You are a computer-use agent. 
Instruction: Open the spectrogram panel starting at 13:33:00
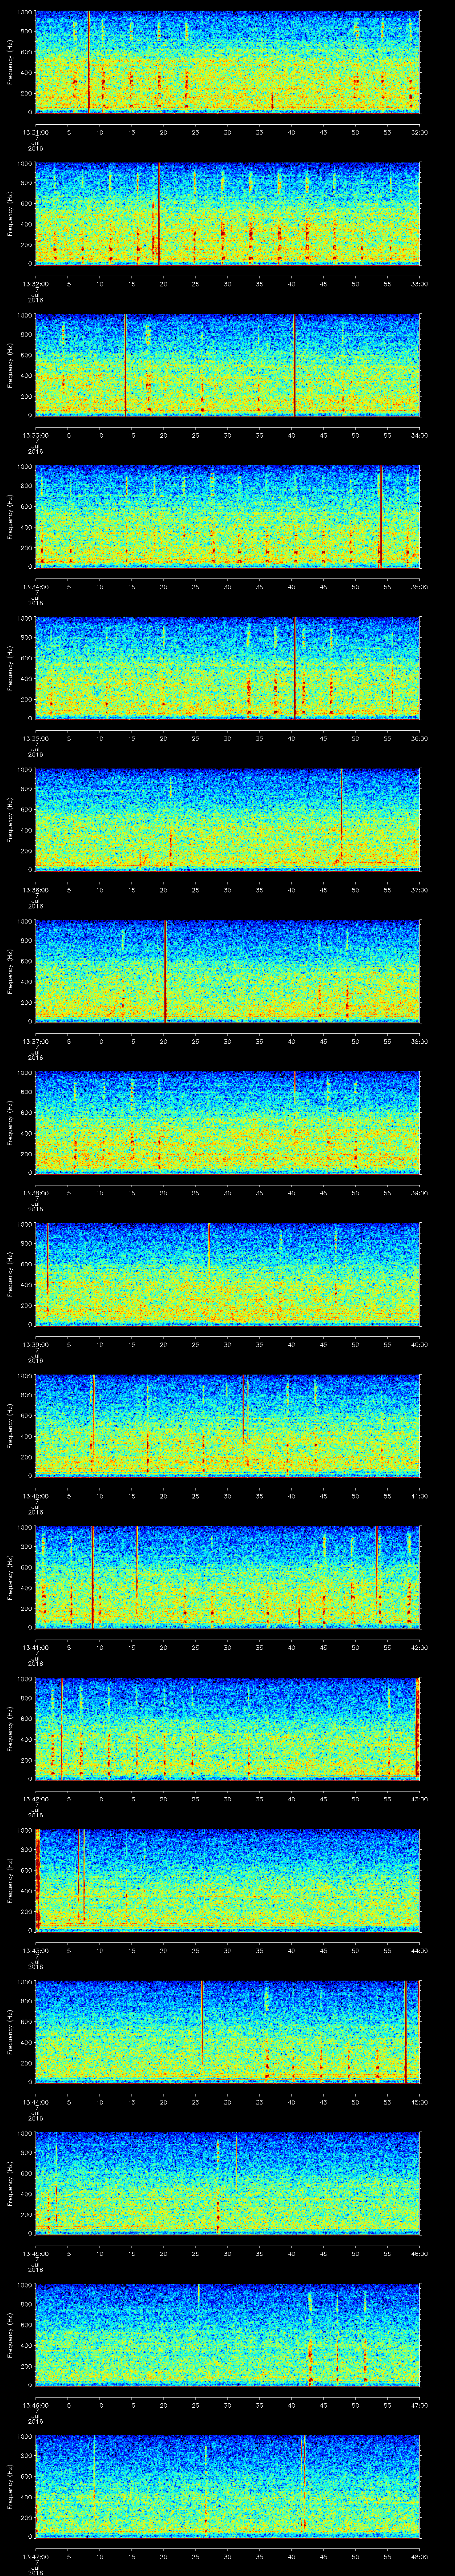tap(227, 365)
